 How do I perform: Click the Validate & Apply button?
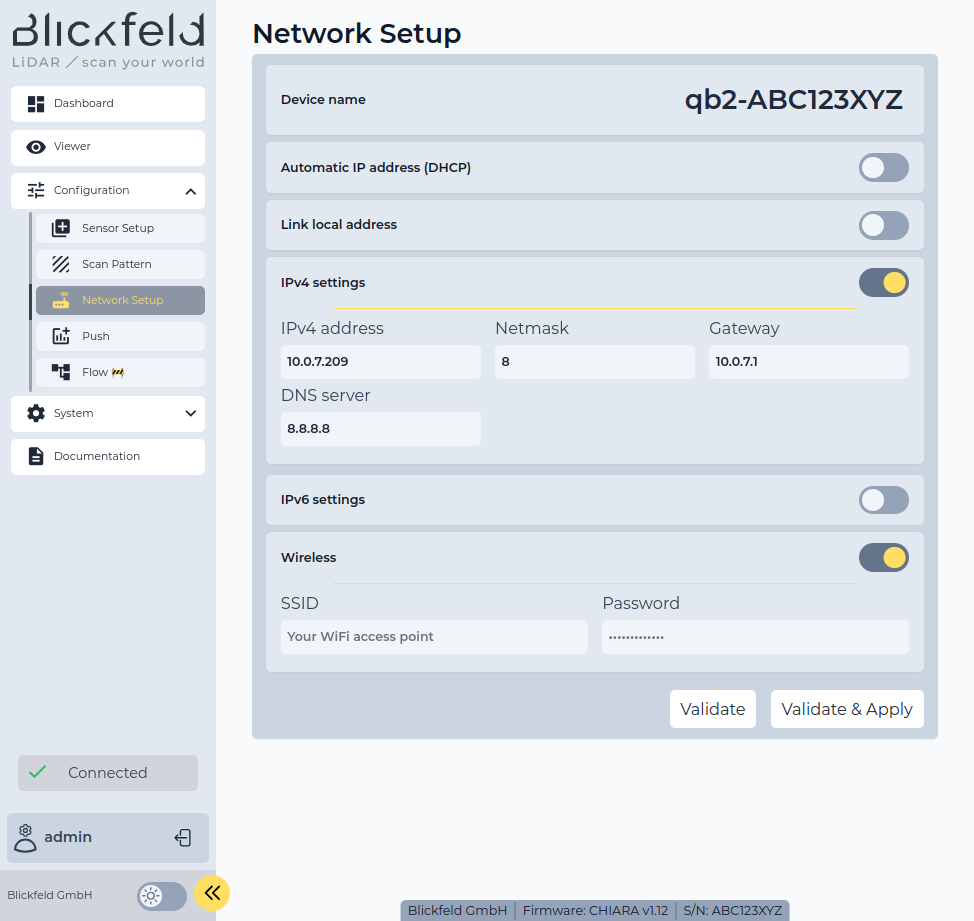(x=847, y=709)
